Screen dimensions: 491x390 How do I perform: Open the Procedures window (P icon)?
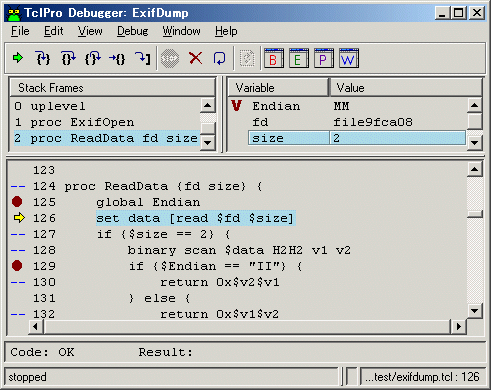[324, 58]
